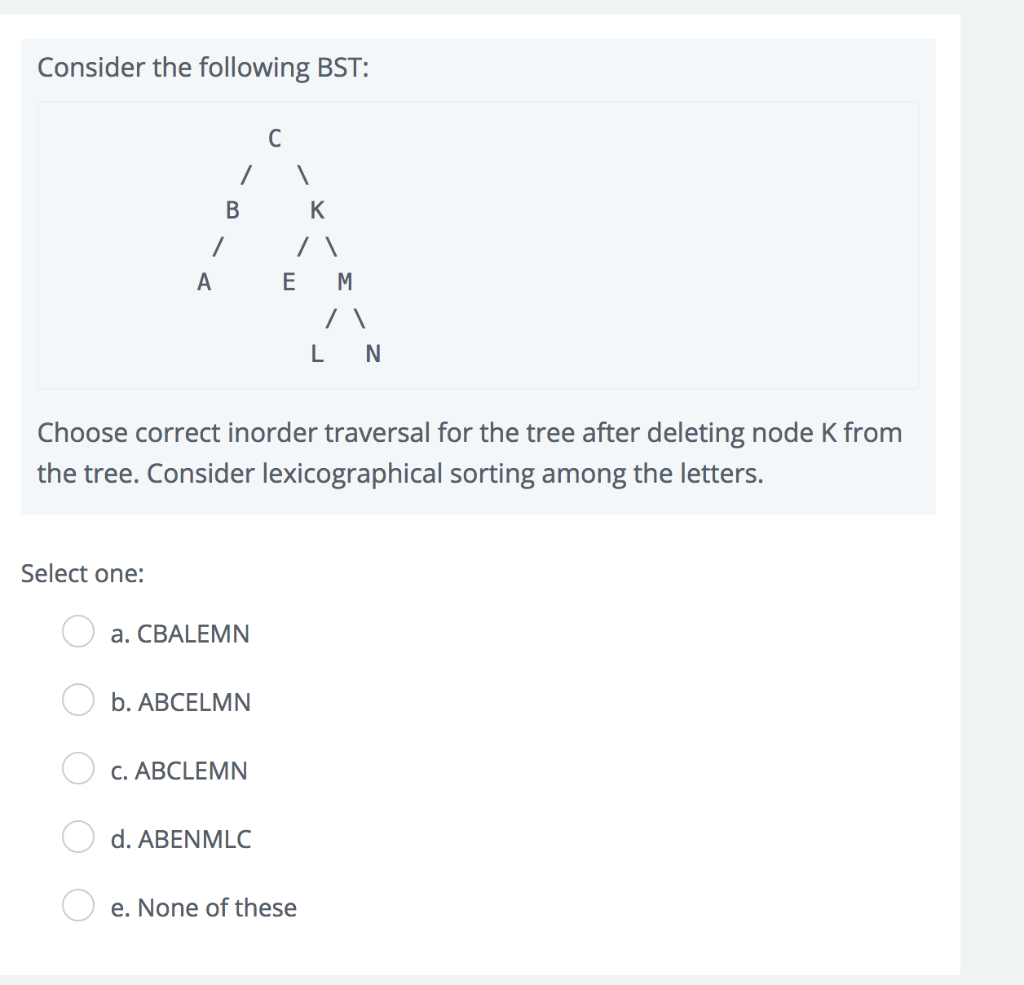Click the 'None of these' answer label

pyautogui.click(x=203, y=907)
